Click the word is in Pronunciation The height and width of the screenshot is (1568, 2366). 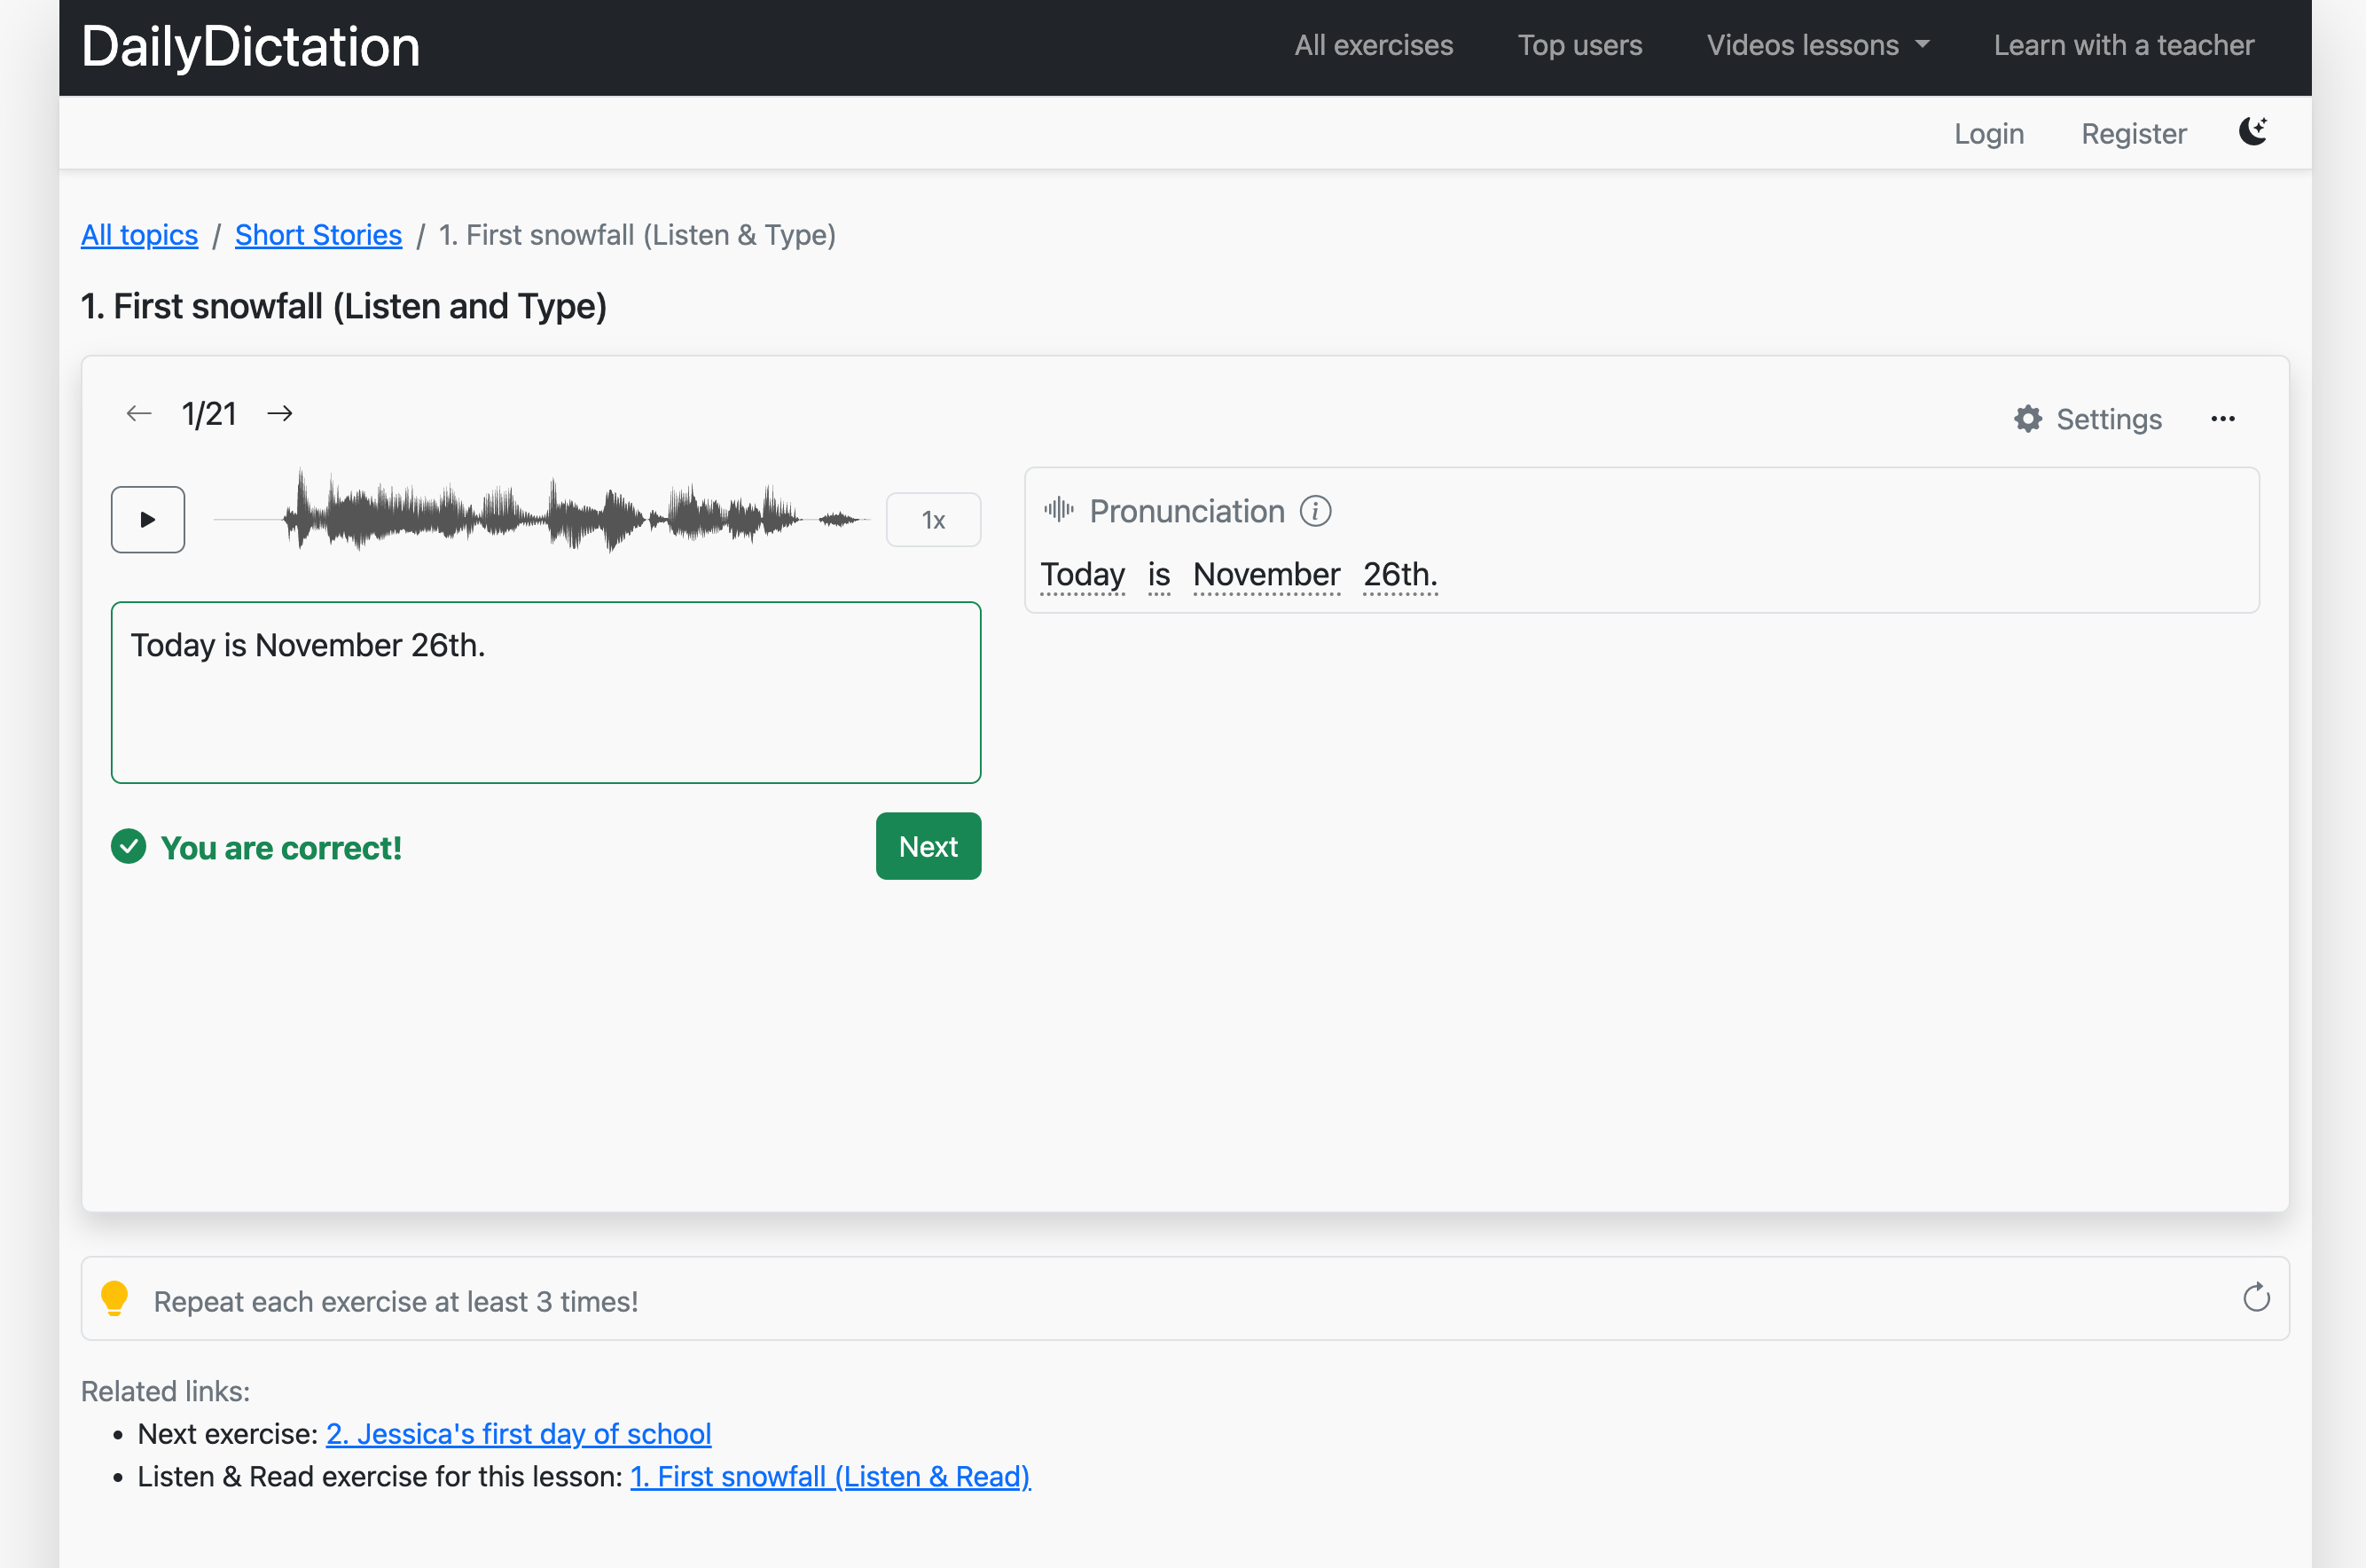tap(1158, 575)
